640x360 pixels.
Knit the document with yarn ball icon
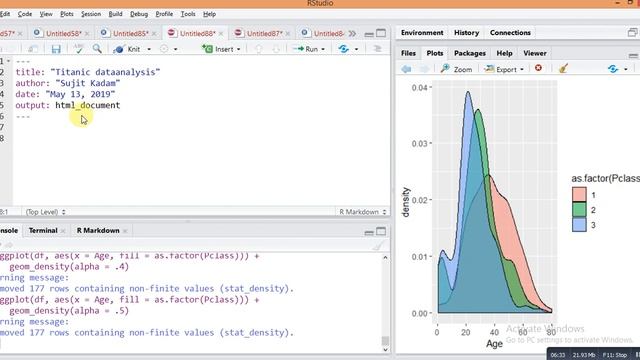(127, 49)
